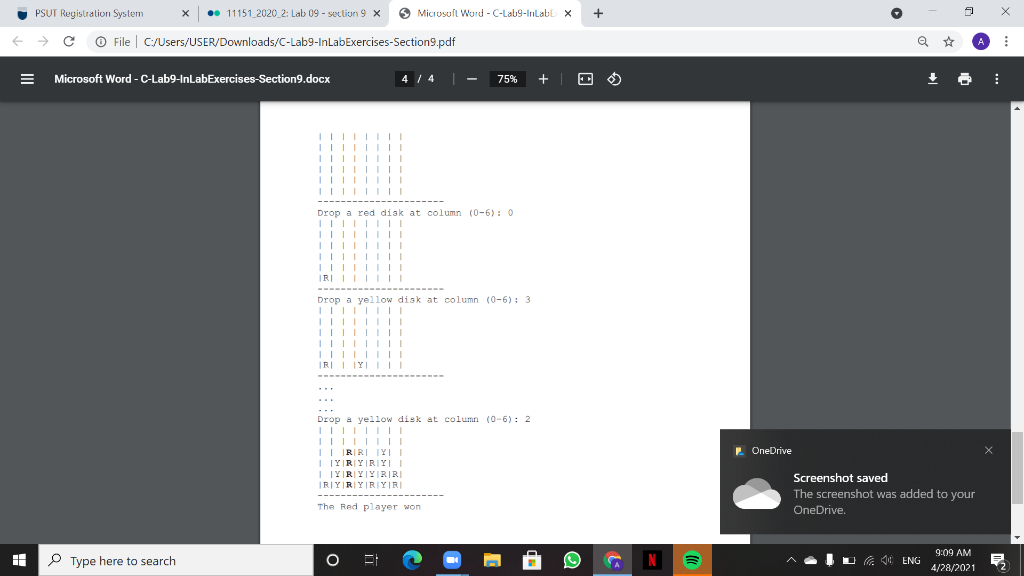Reload the current page

(67, 42)
